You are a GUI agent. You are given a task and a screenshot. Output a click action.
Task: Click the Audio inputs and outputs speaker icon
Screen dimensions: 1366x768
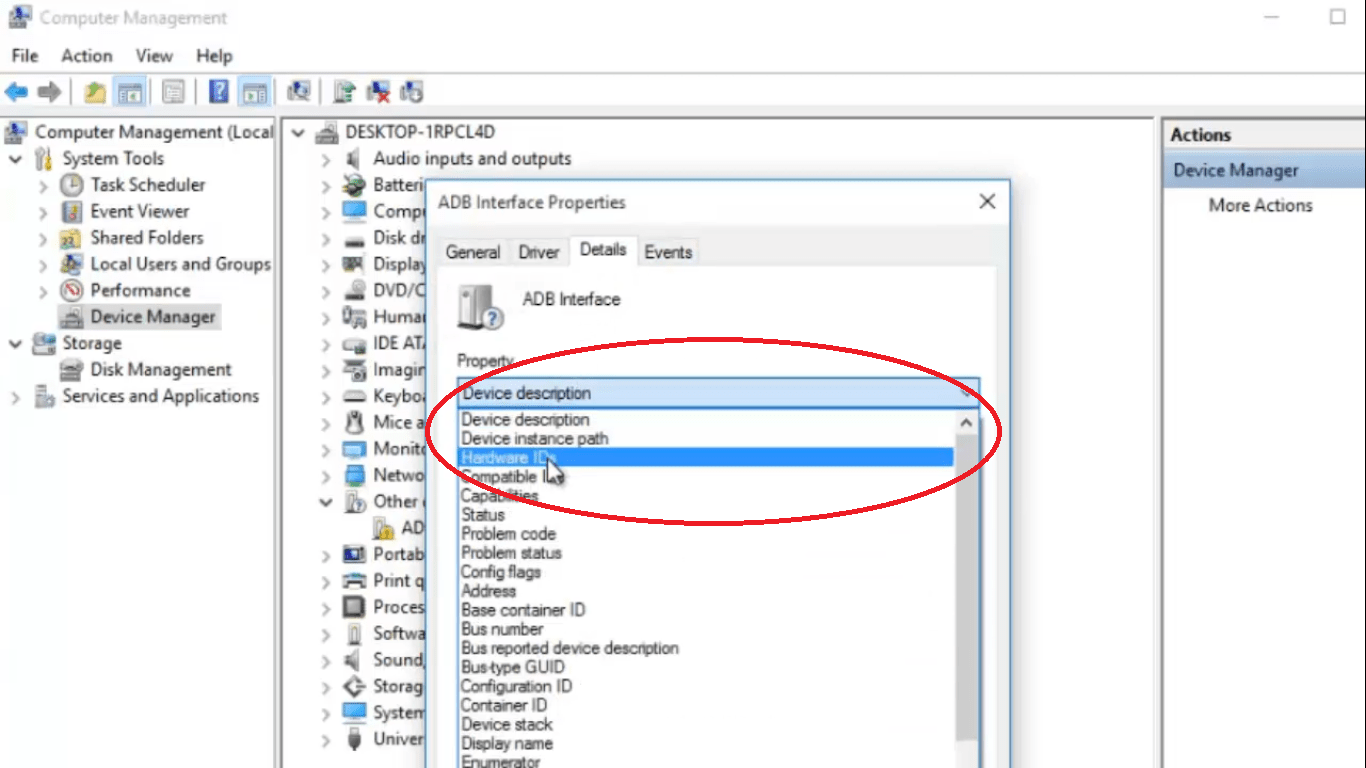click(354, 159)
